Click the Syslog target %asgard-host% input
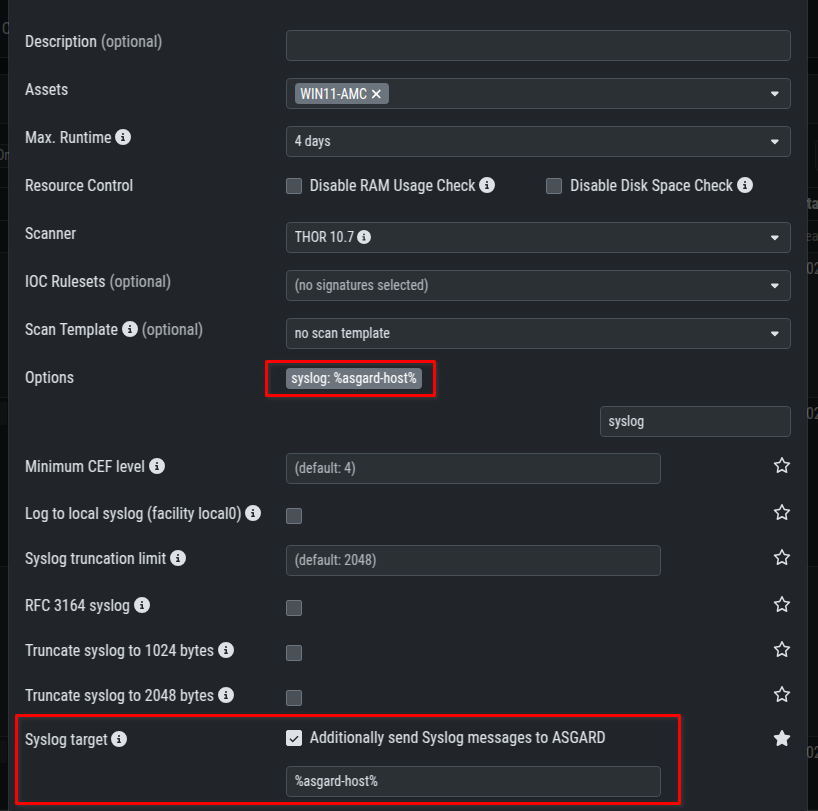The height and width of the screenshot is (811, 818). click(x=473, y=781)
